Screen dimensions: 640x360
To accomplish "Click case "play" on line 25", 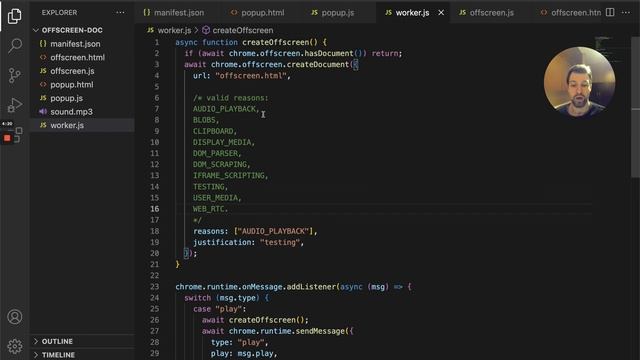I will (x=220, y=309).
